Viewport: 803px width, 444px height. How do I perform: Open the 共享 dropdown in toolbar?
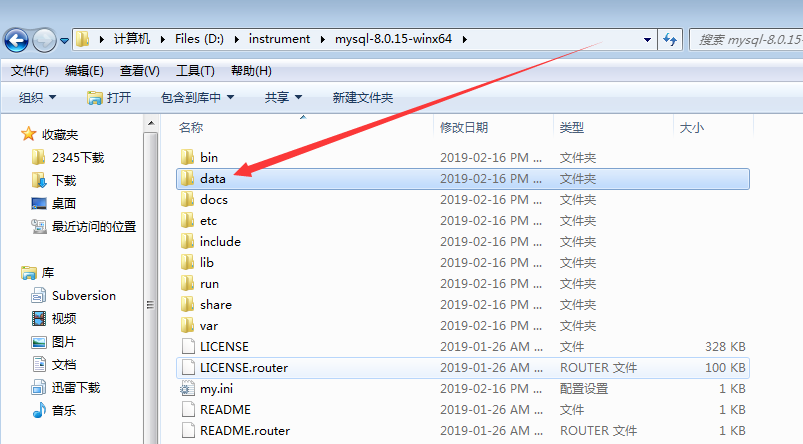pyautogui.click(x=283, y=97)
